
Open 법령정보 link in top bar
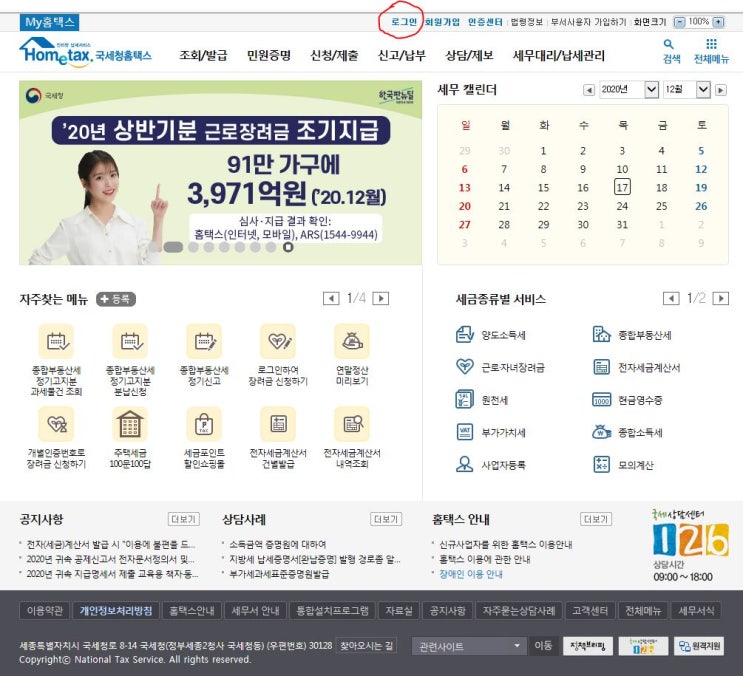point(526,22)
